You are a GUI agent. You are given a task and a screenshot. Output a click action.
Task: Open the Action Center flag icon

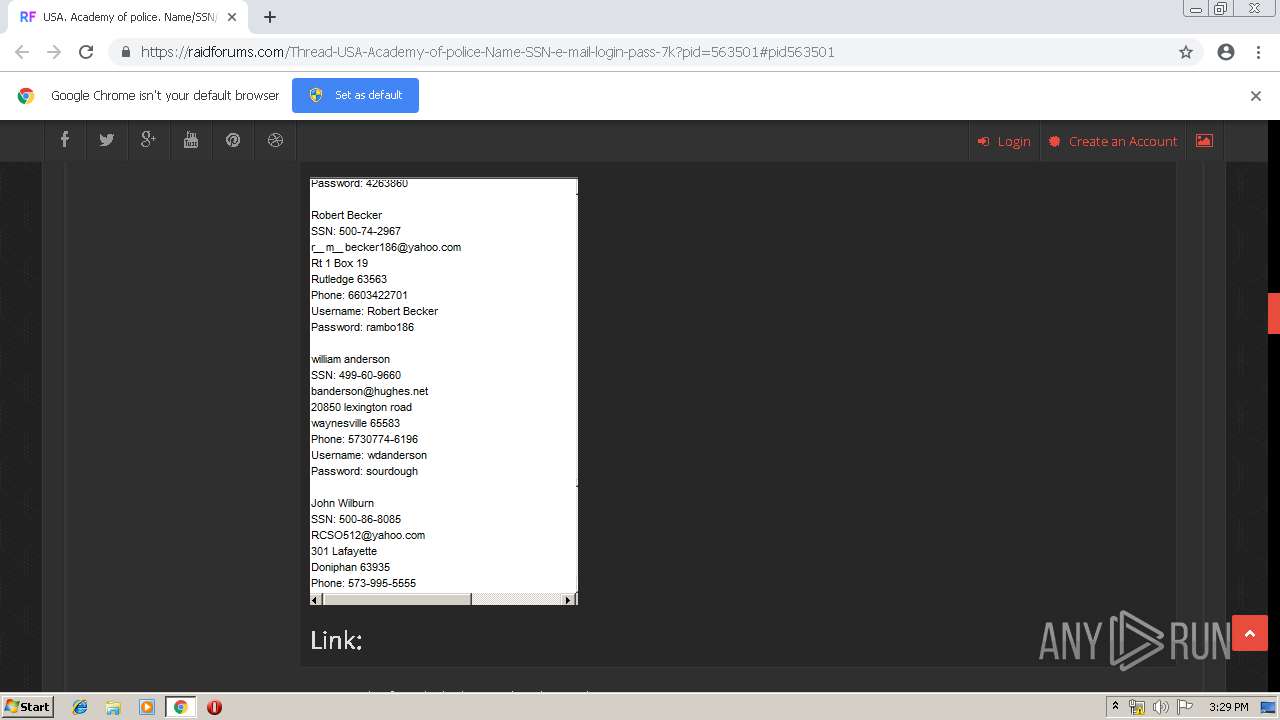pyautogui.click(x=1184, y=707)
